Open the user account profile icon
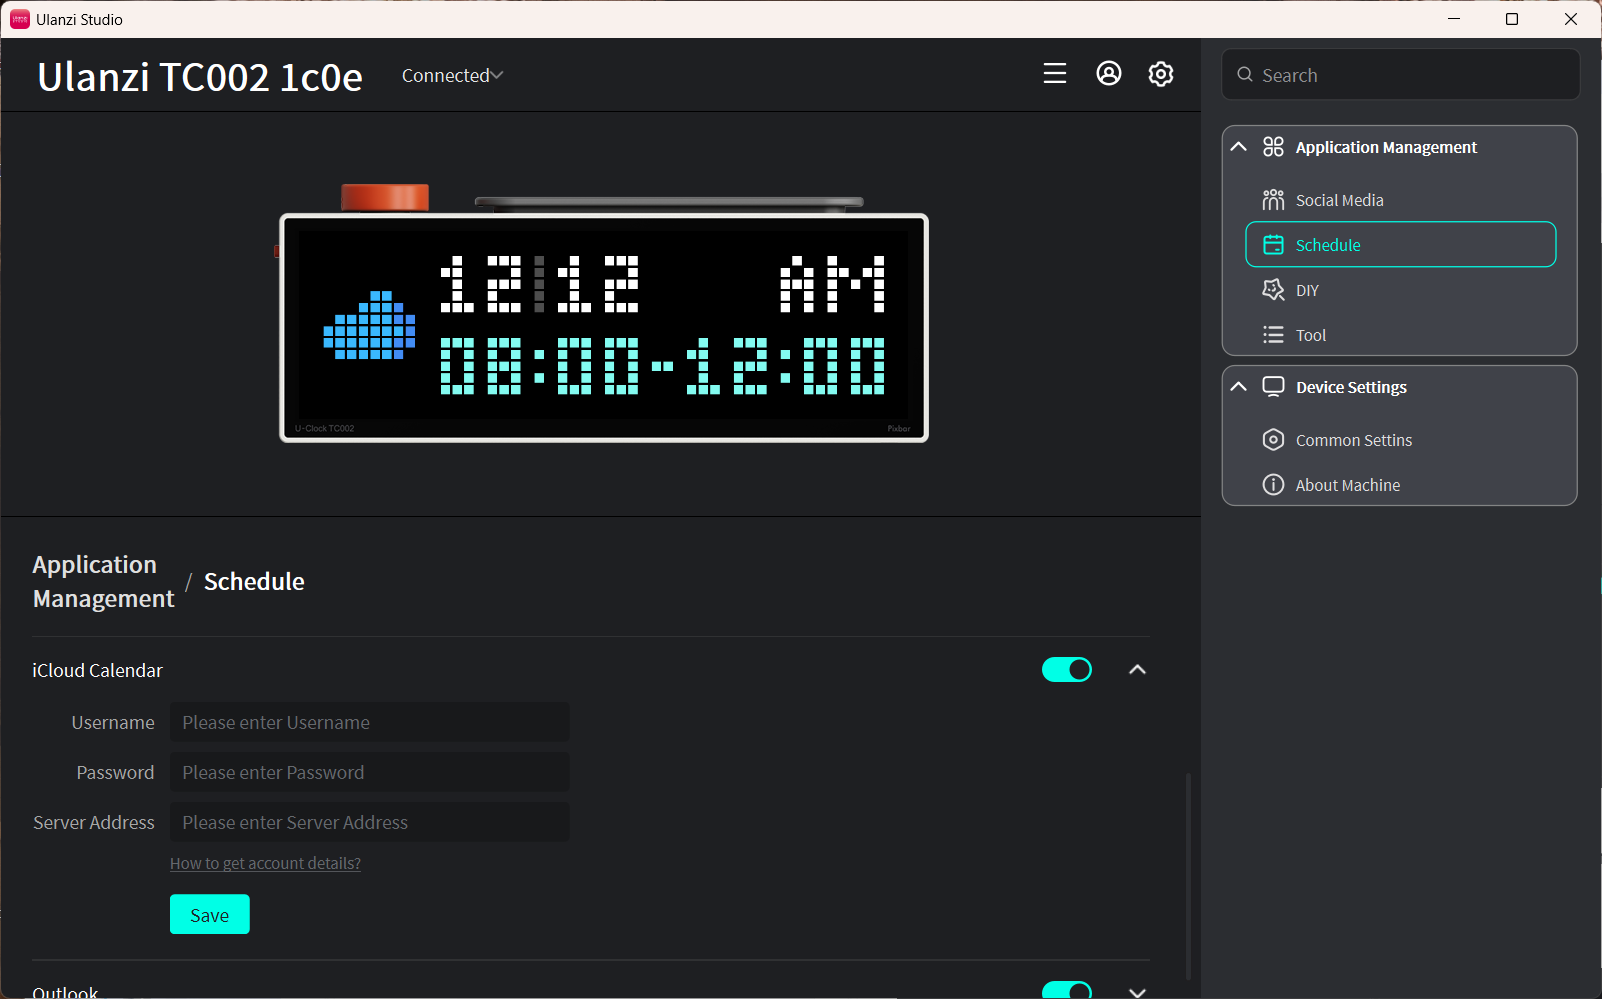The height and width of the screenshot is (999, 1602). point(1109,73)
